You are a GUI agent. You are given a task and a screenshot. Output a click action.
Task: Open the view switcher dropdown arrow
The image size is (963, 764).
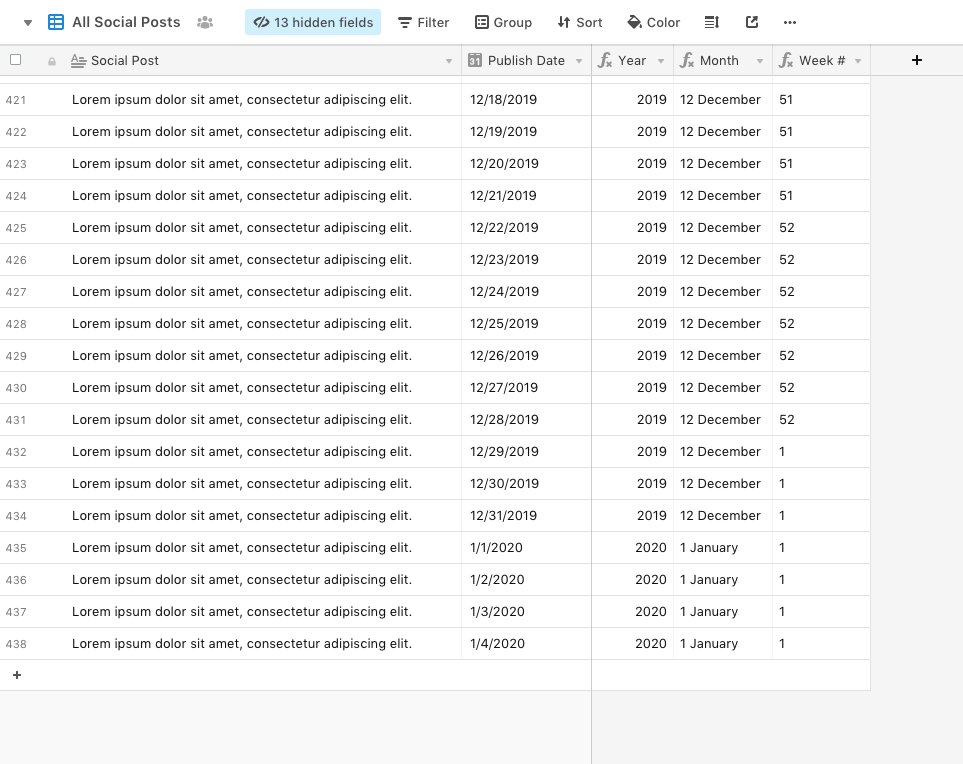[28, 23]
